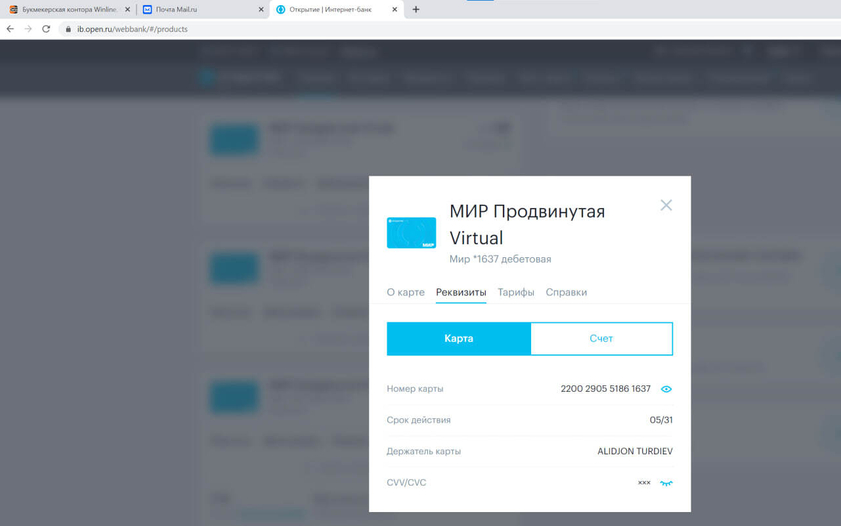Switch to the Счет segment button
Screen dimensions: 841x526
tap(601, 338)
